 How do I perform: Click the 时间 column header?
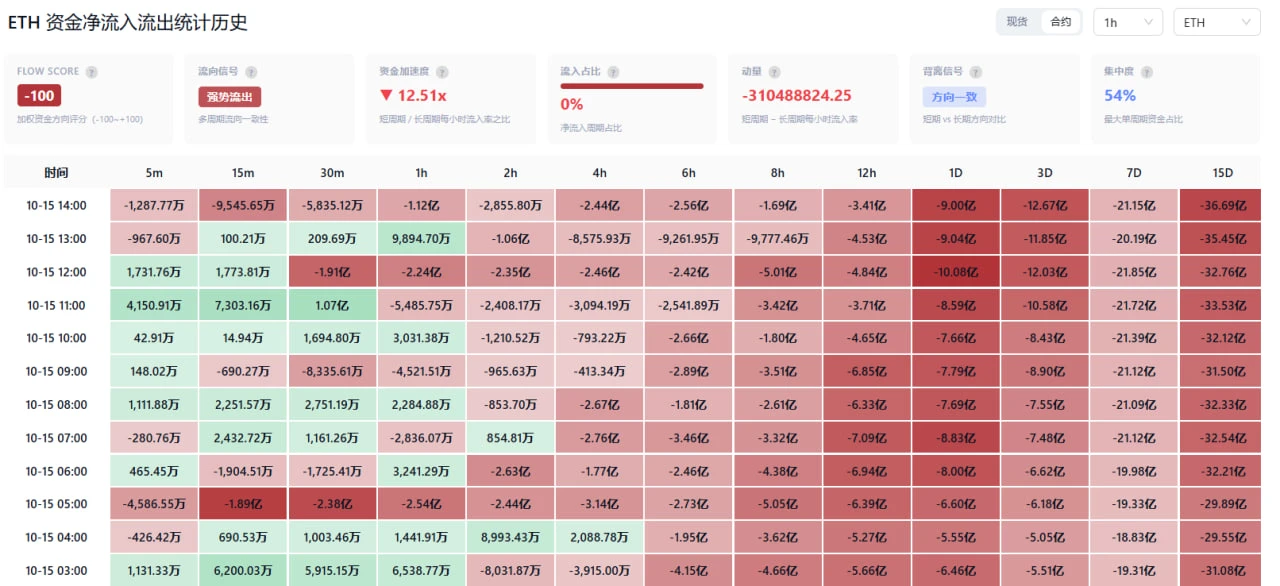57,173
